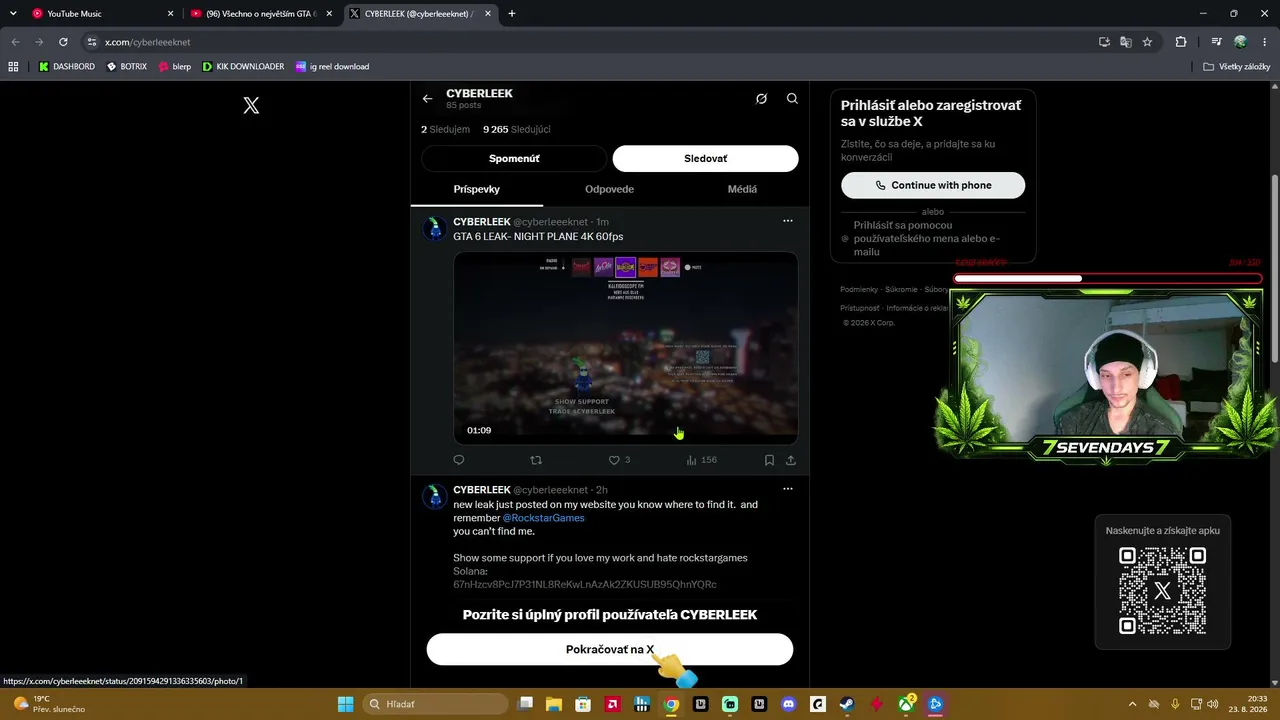Open the KIK DOWNLOADER bookmark
This screenshot has width=1280, height=720.
click(243, 67)
